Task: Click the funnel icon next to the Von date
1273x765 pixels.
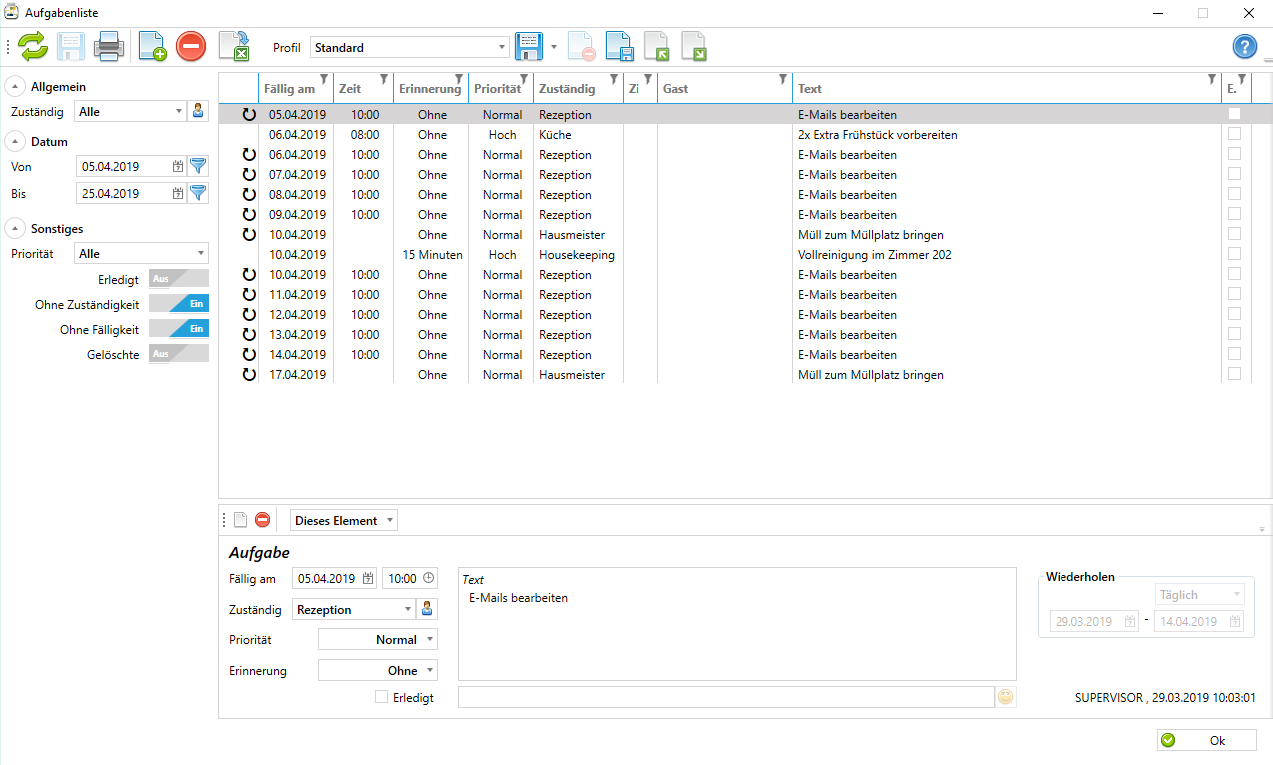Action: point(198,167)
